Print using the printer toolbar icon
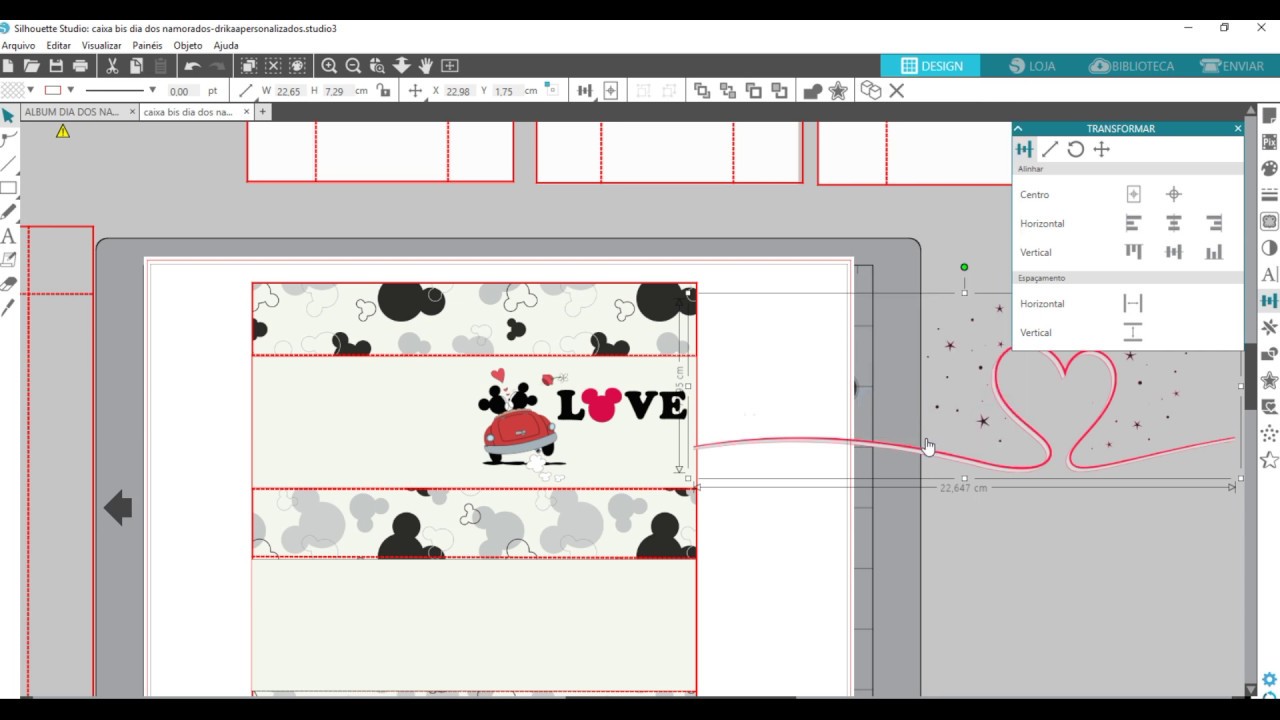The width and height of the screenshot is (1280, 720). point(80,66)
